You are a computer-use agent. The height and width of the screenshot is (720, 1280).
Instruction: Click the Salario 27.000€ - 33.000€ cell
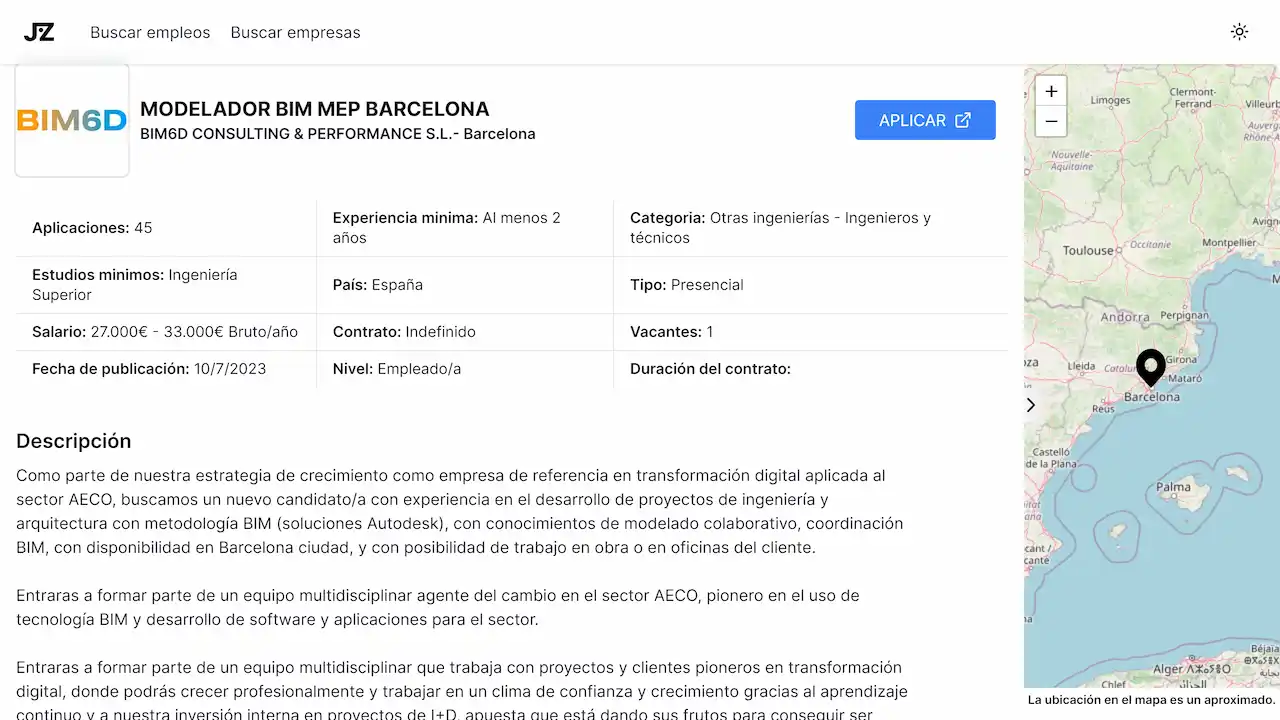pyautogui.click(x=166, y=332)
